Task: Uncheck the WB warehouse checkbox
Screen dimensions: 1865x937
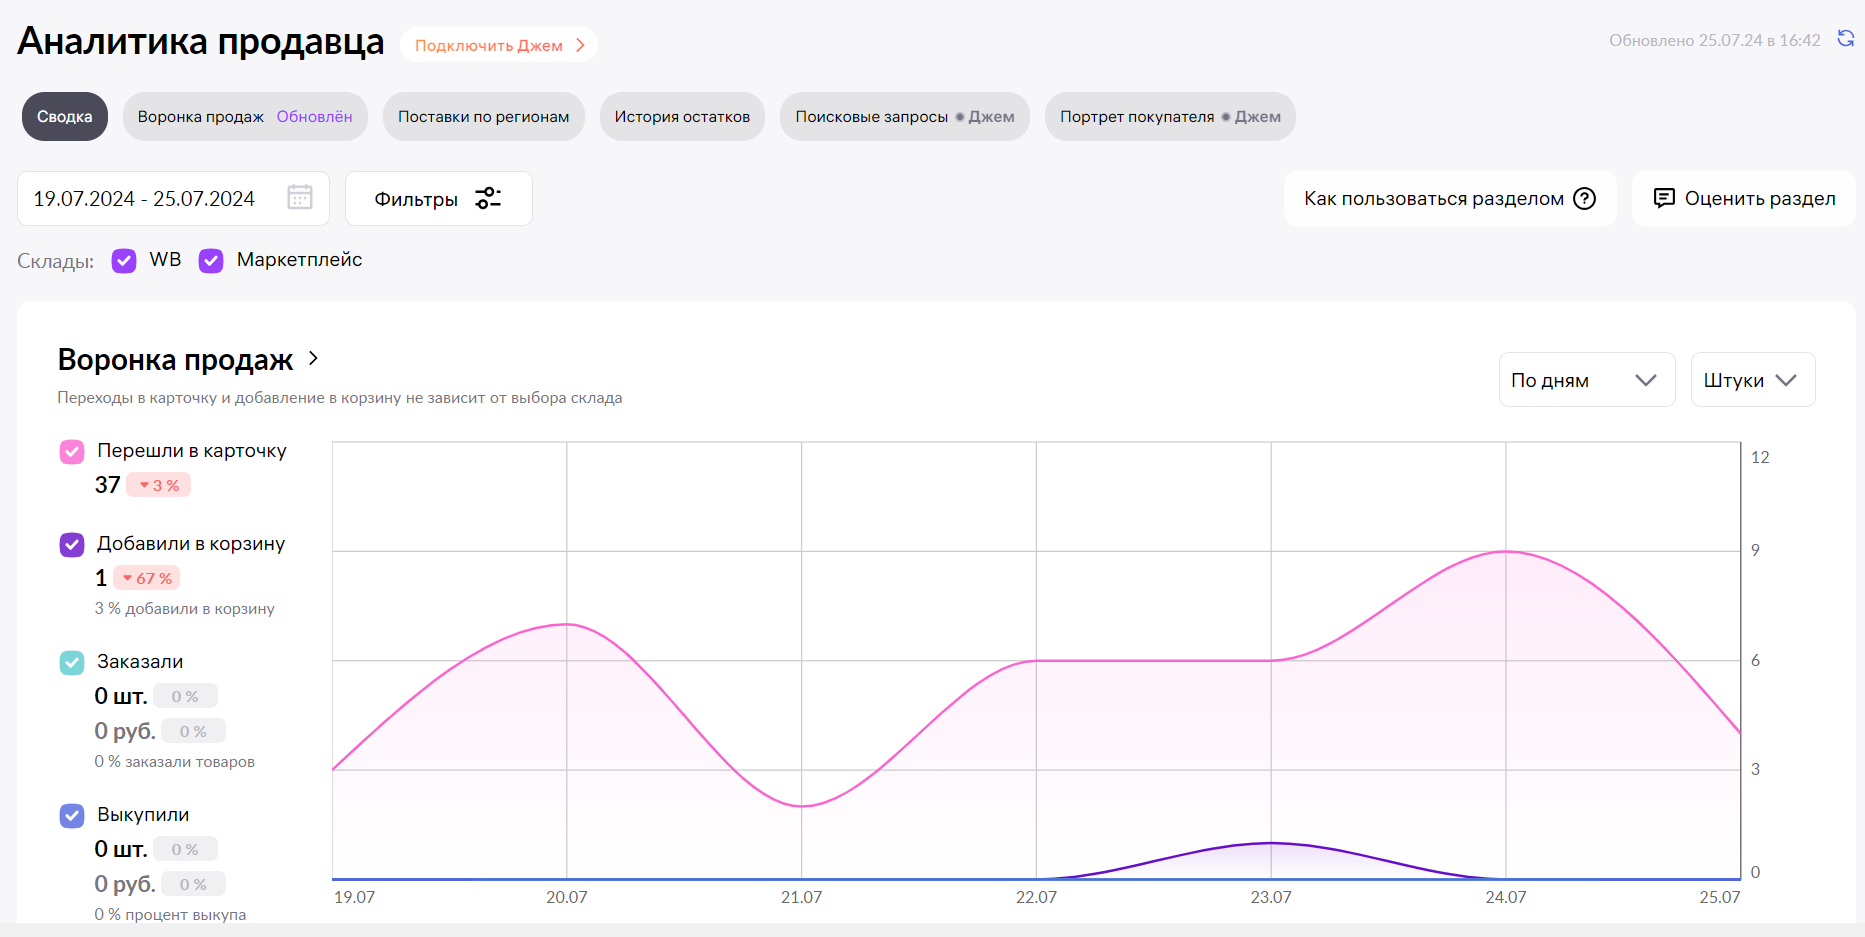Action: 124,261
